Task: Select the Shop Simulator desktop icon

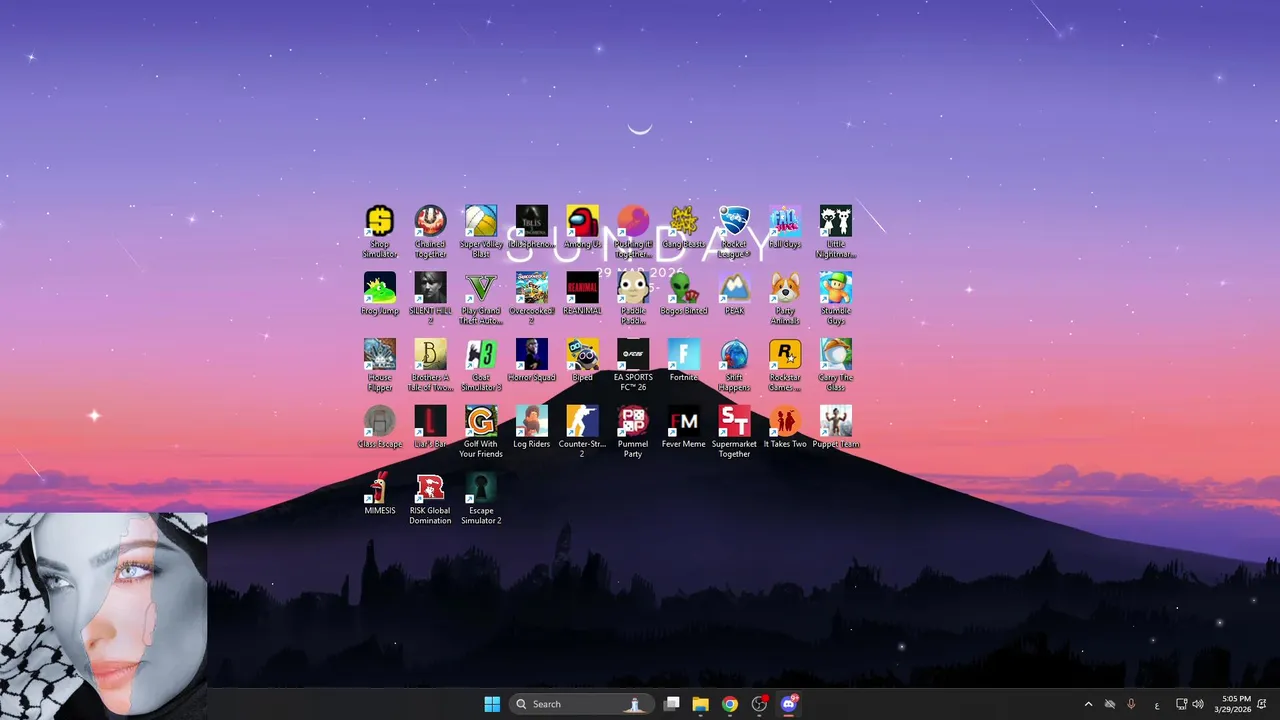Action: pyautogui.click(x=380, y=232)
